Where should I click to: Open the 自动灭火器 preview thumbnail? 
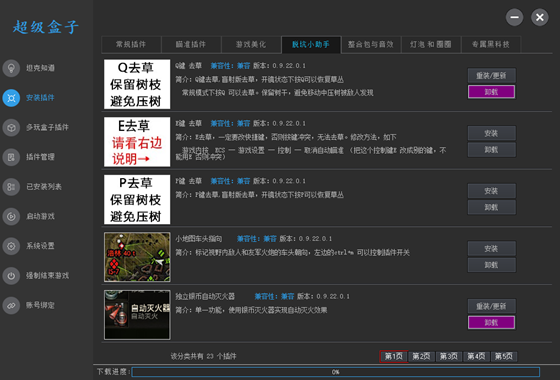pos(137,315)
